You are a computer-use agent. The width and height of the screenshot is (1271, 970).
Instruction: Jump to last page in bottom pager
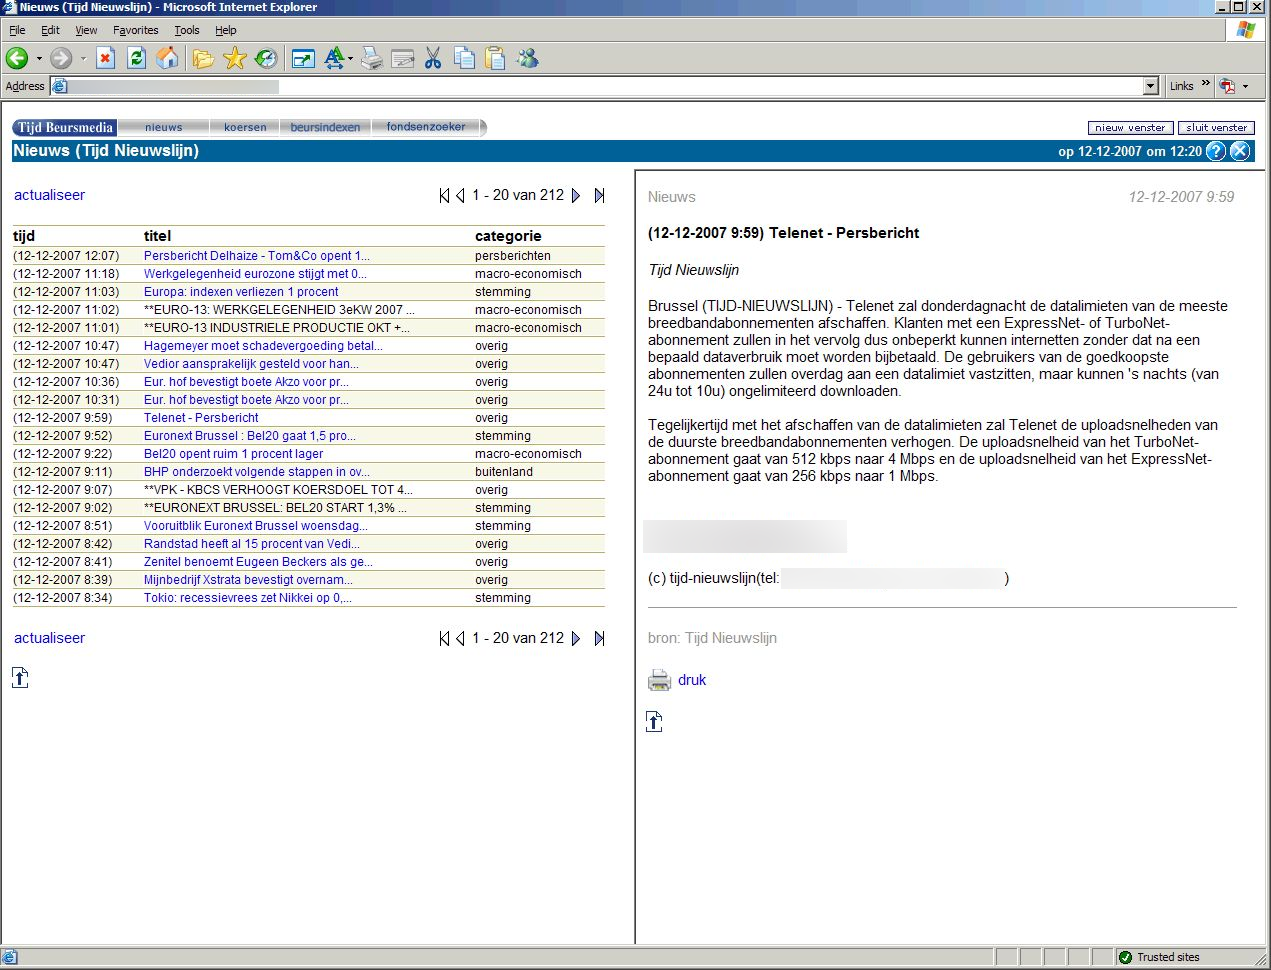(x=599, y=638)
